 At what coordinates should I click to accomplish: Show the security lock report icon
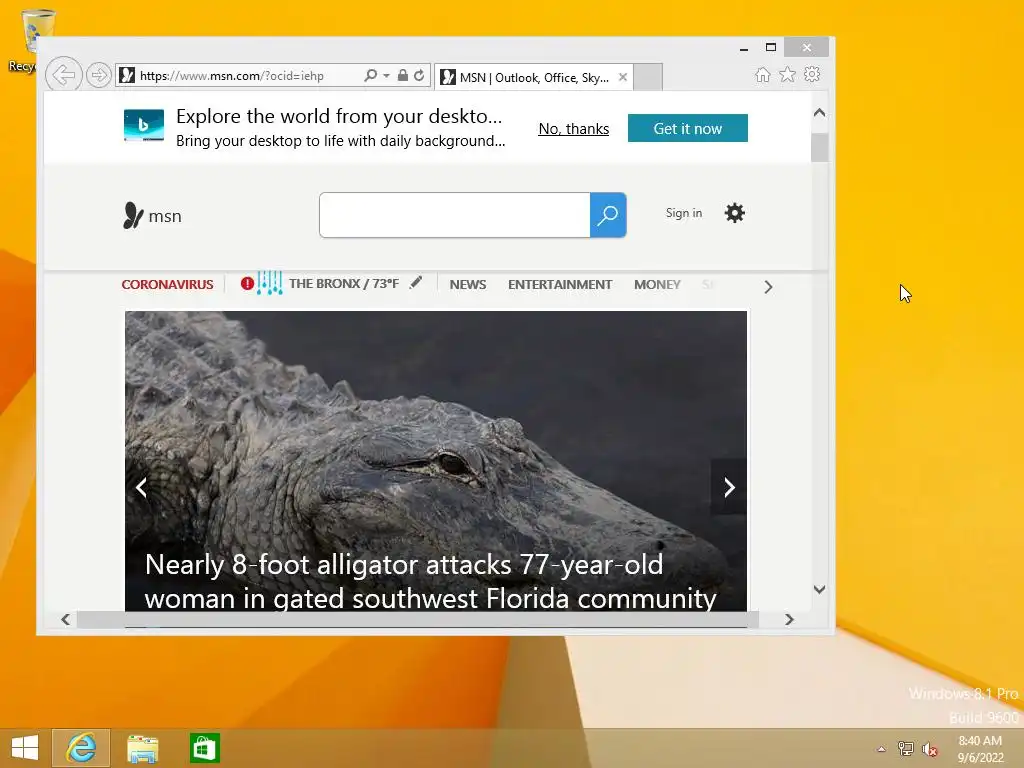[x=403, y=76]
